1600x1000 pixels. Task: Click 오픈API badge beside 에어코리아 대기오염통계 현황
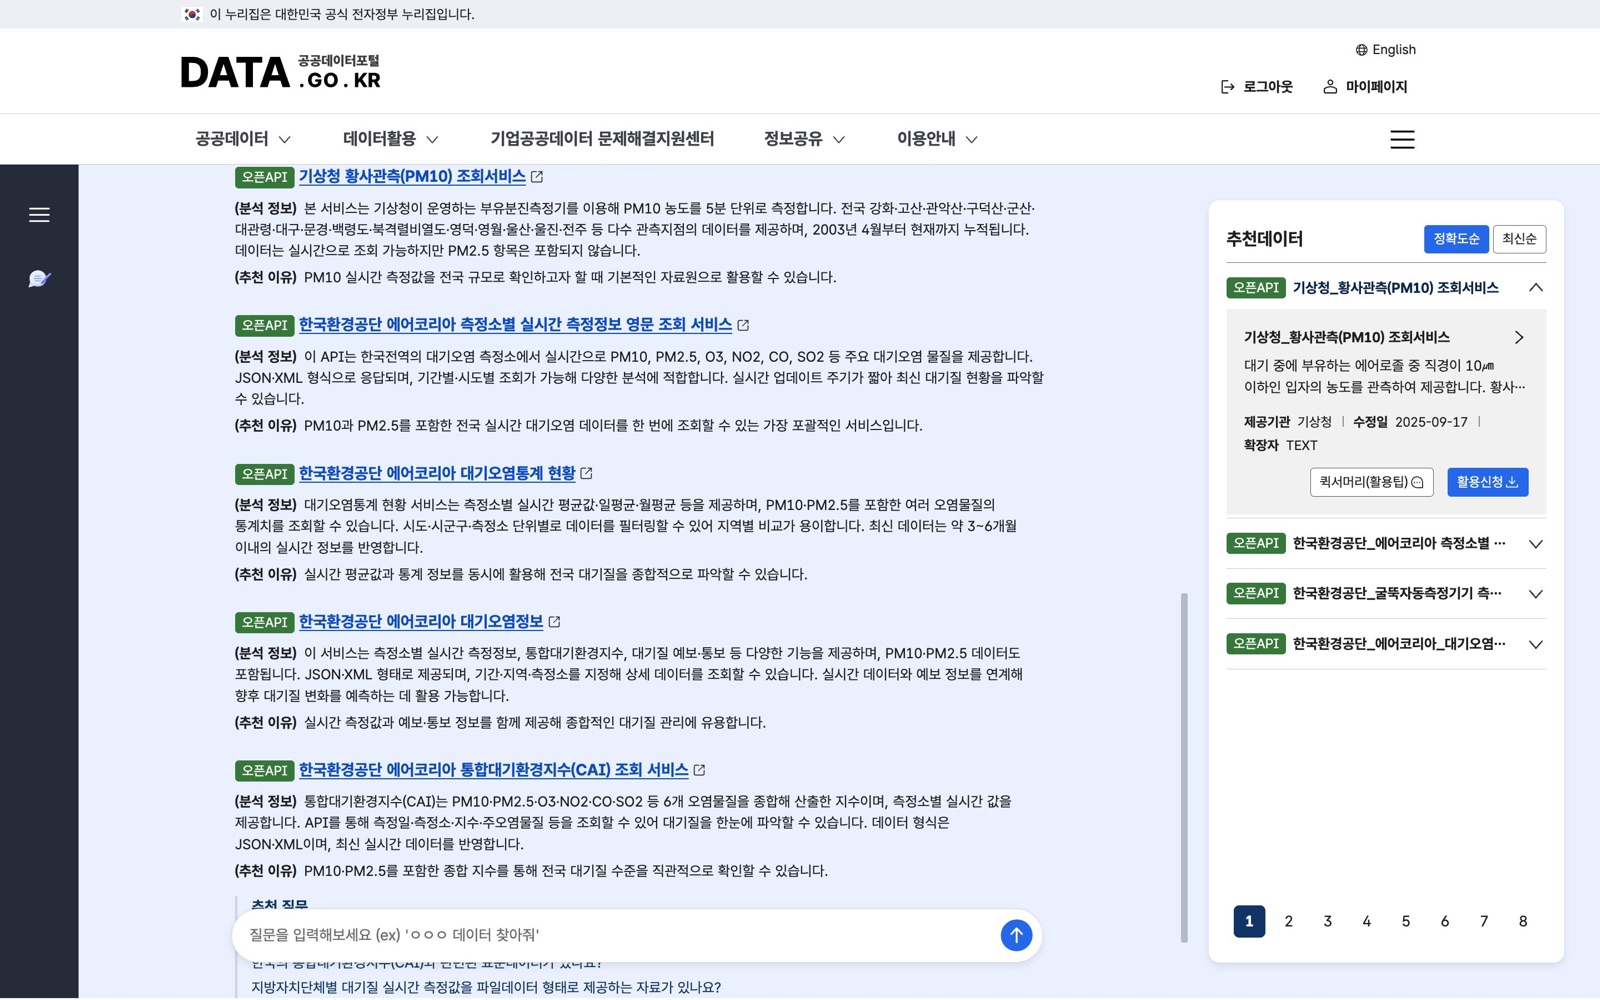coord(264,474)
